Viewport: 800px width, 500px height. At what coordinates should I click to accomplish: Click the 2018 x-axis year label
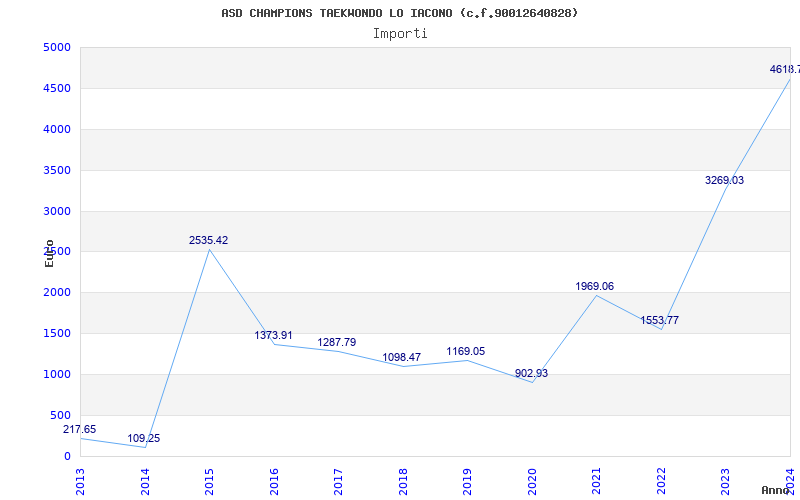[x=403, y=482]
